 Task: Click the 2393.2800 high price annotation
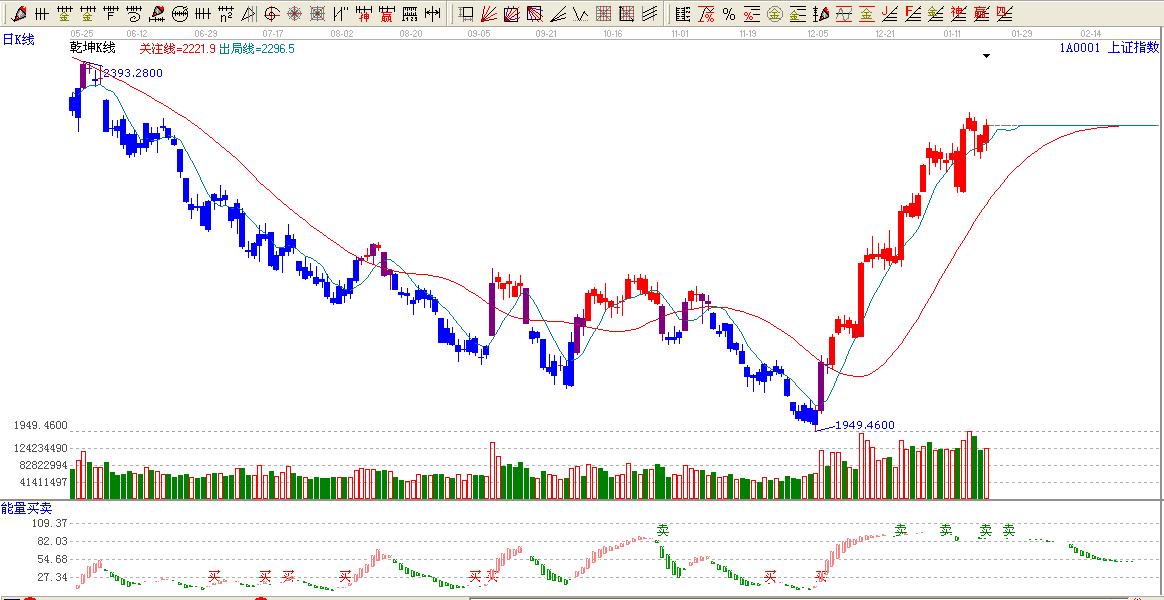[132, 73]
